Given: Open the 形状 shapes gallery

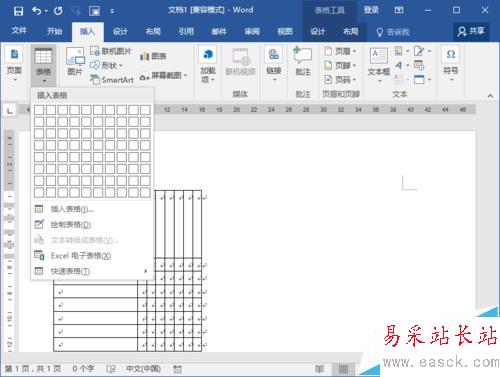Looking at the screenshot, I should coord(107,65).
